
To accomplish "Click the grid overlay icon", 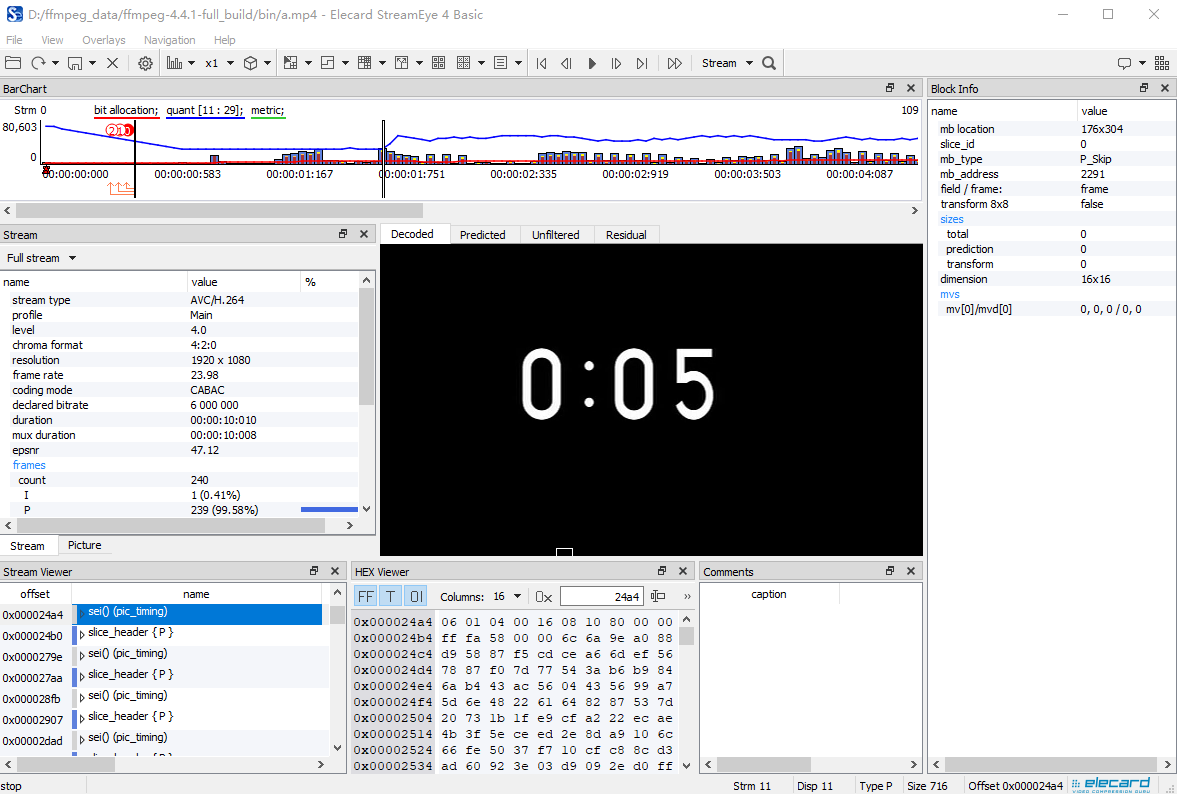I will 365,63.
